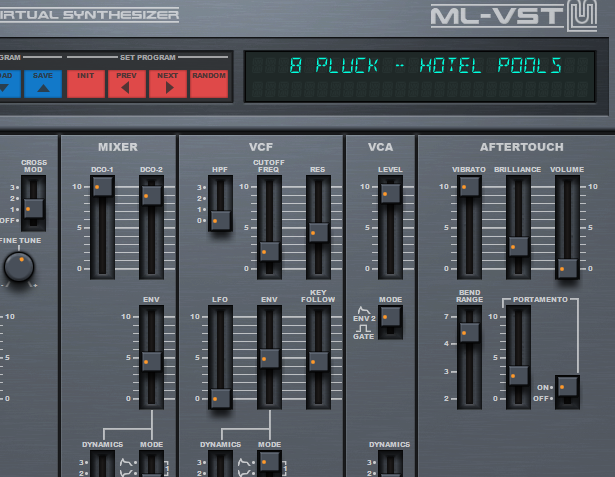This screenshot has width=615, height=477.
Task: Click the VCF DYNAMICS selector switch
Action: click(x=221, y=464)
